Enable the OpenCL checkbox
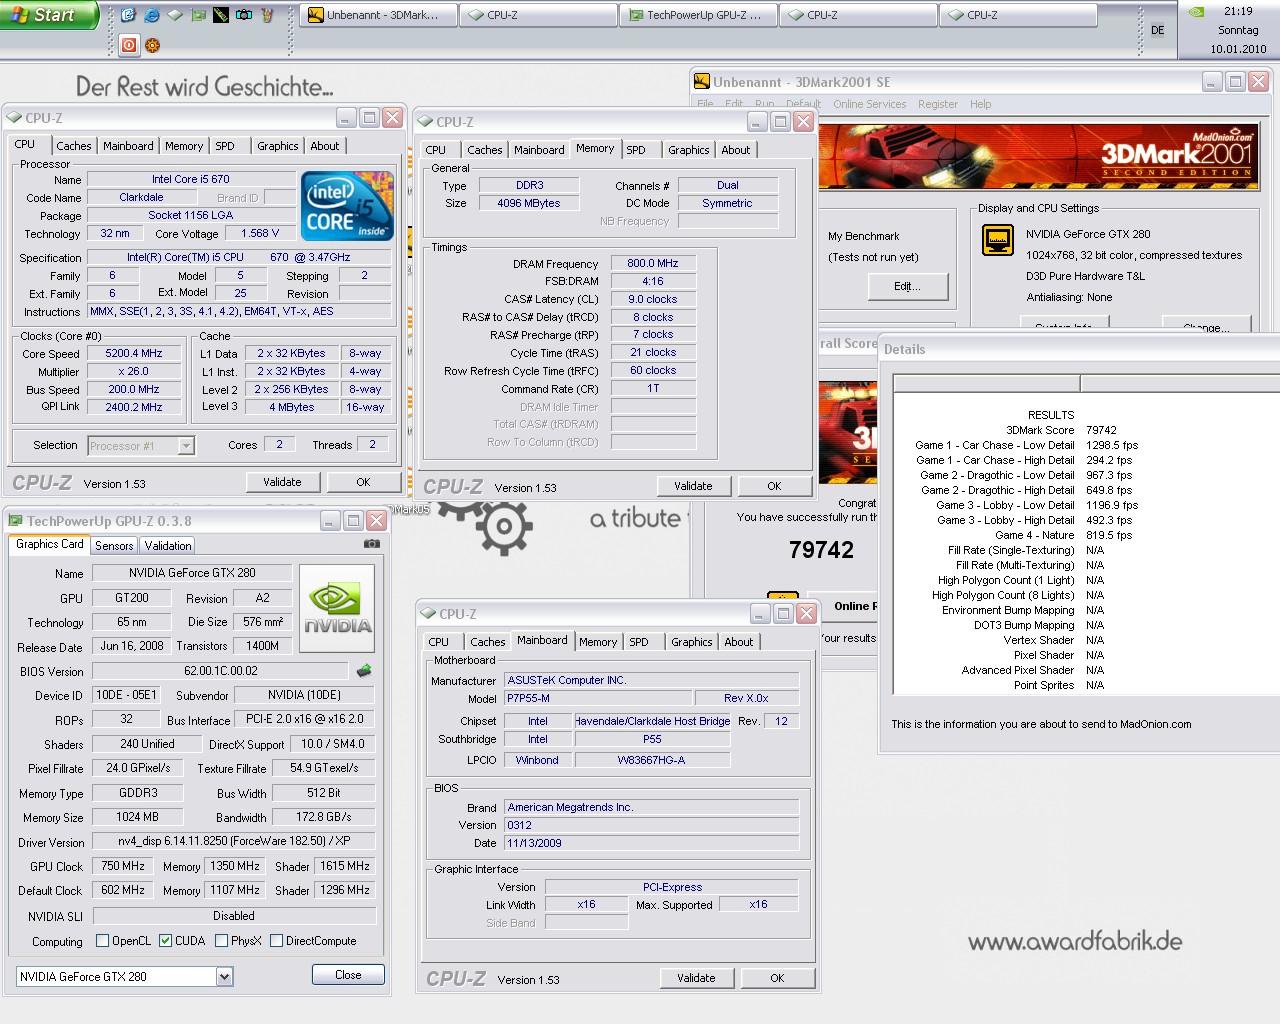 pos(102,941)
